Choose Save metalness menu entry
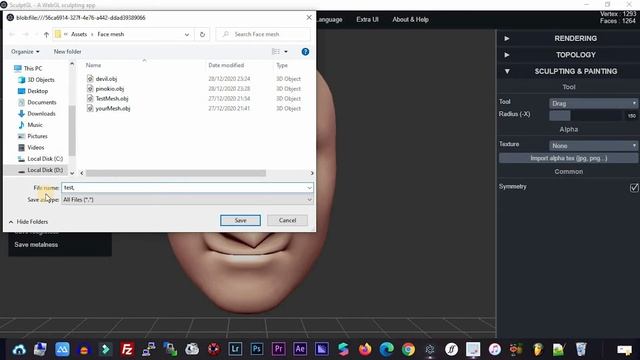Viewport: 640px width, 360px height. pyautogui.click(x=36, y=244)
